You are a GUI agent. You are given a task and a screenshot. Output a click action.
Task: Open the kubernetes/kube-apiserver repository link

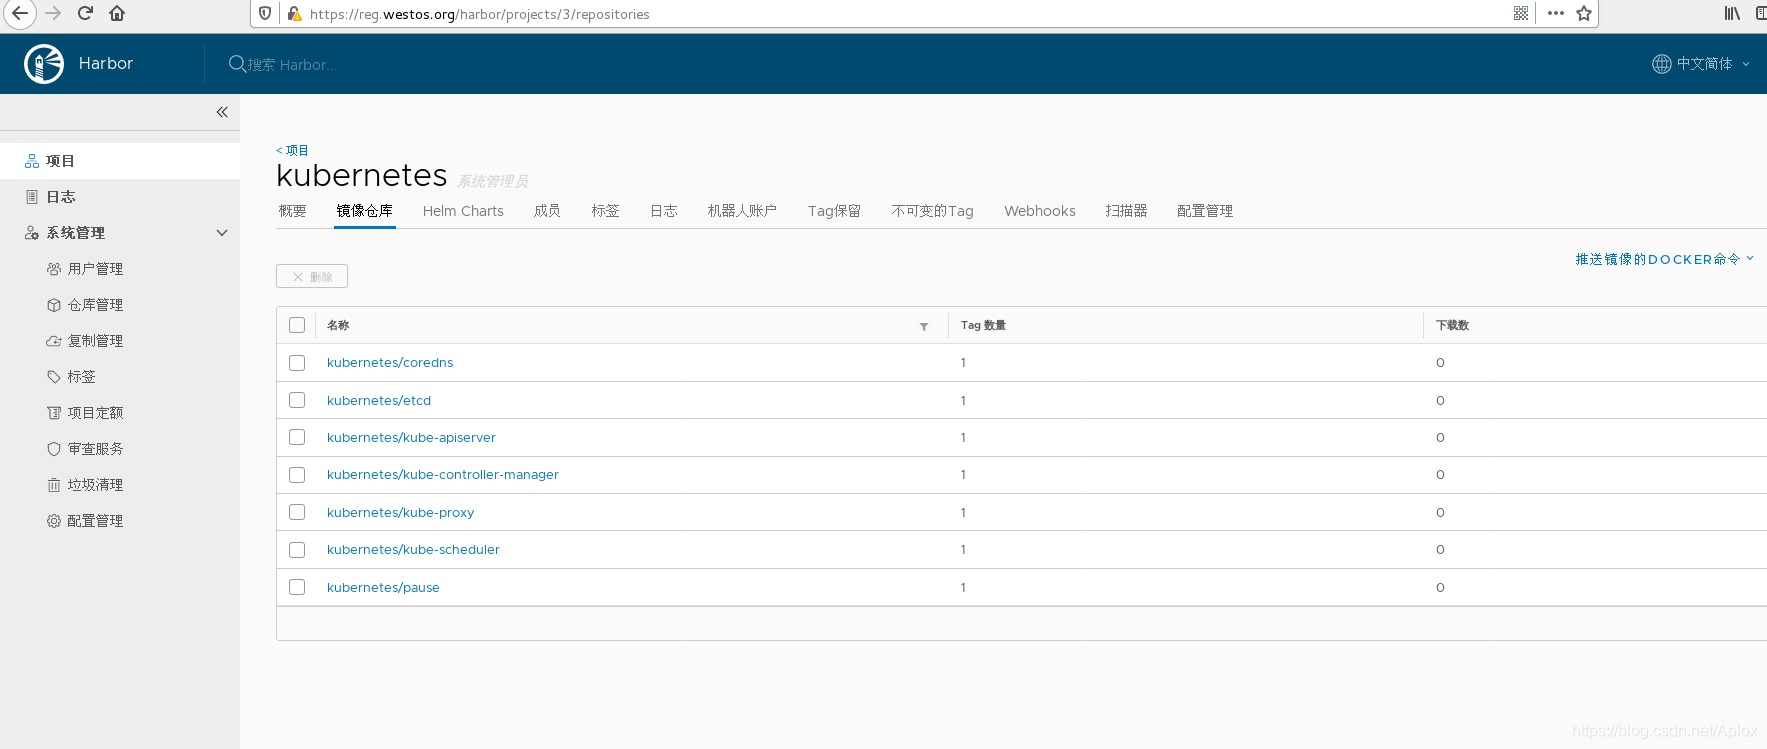click(411, 437)
